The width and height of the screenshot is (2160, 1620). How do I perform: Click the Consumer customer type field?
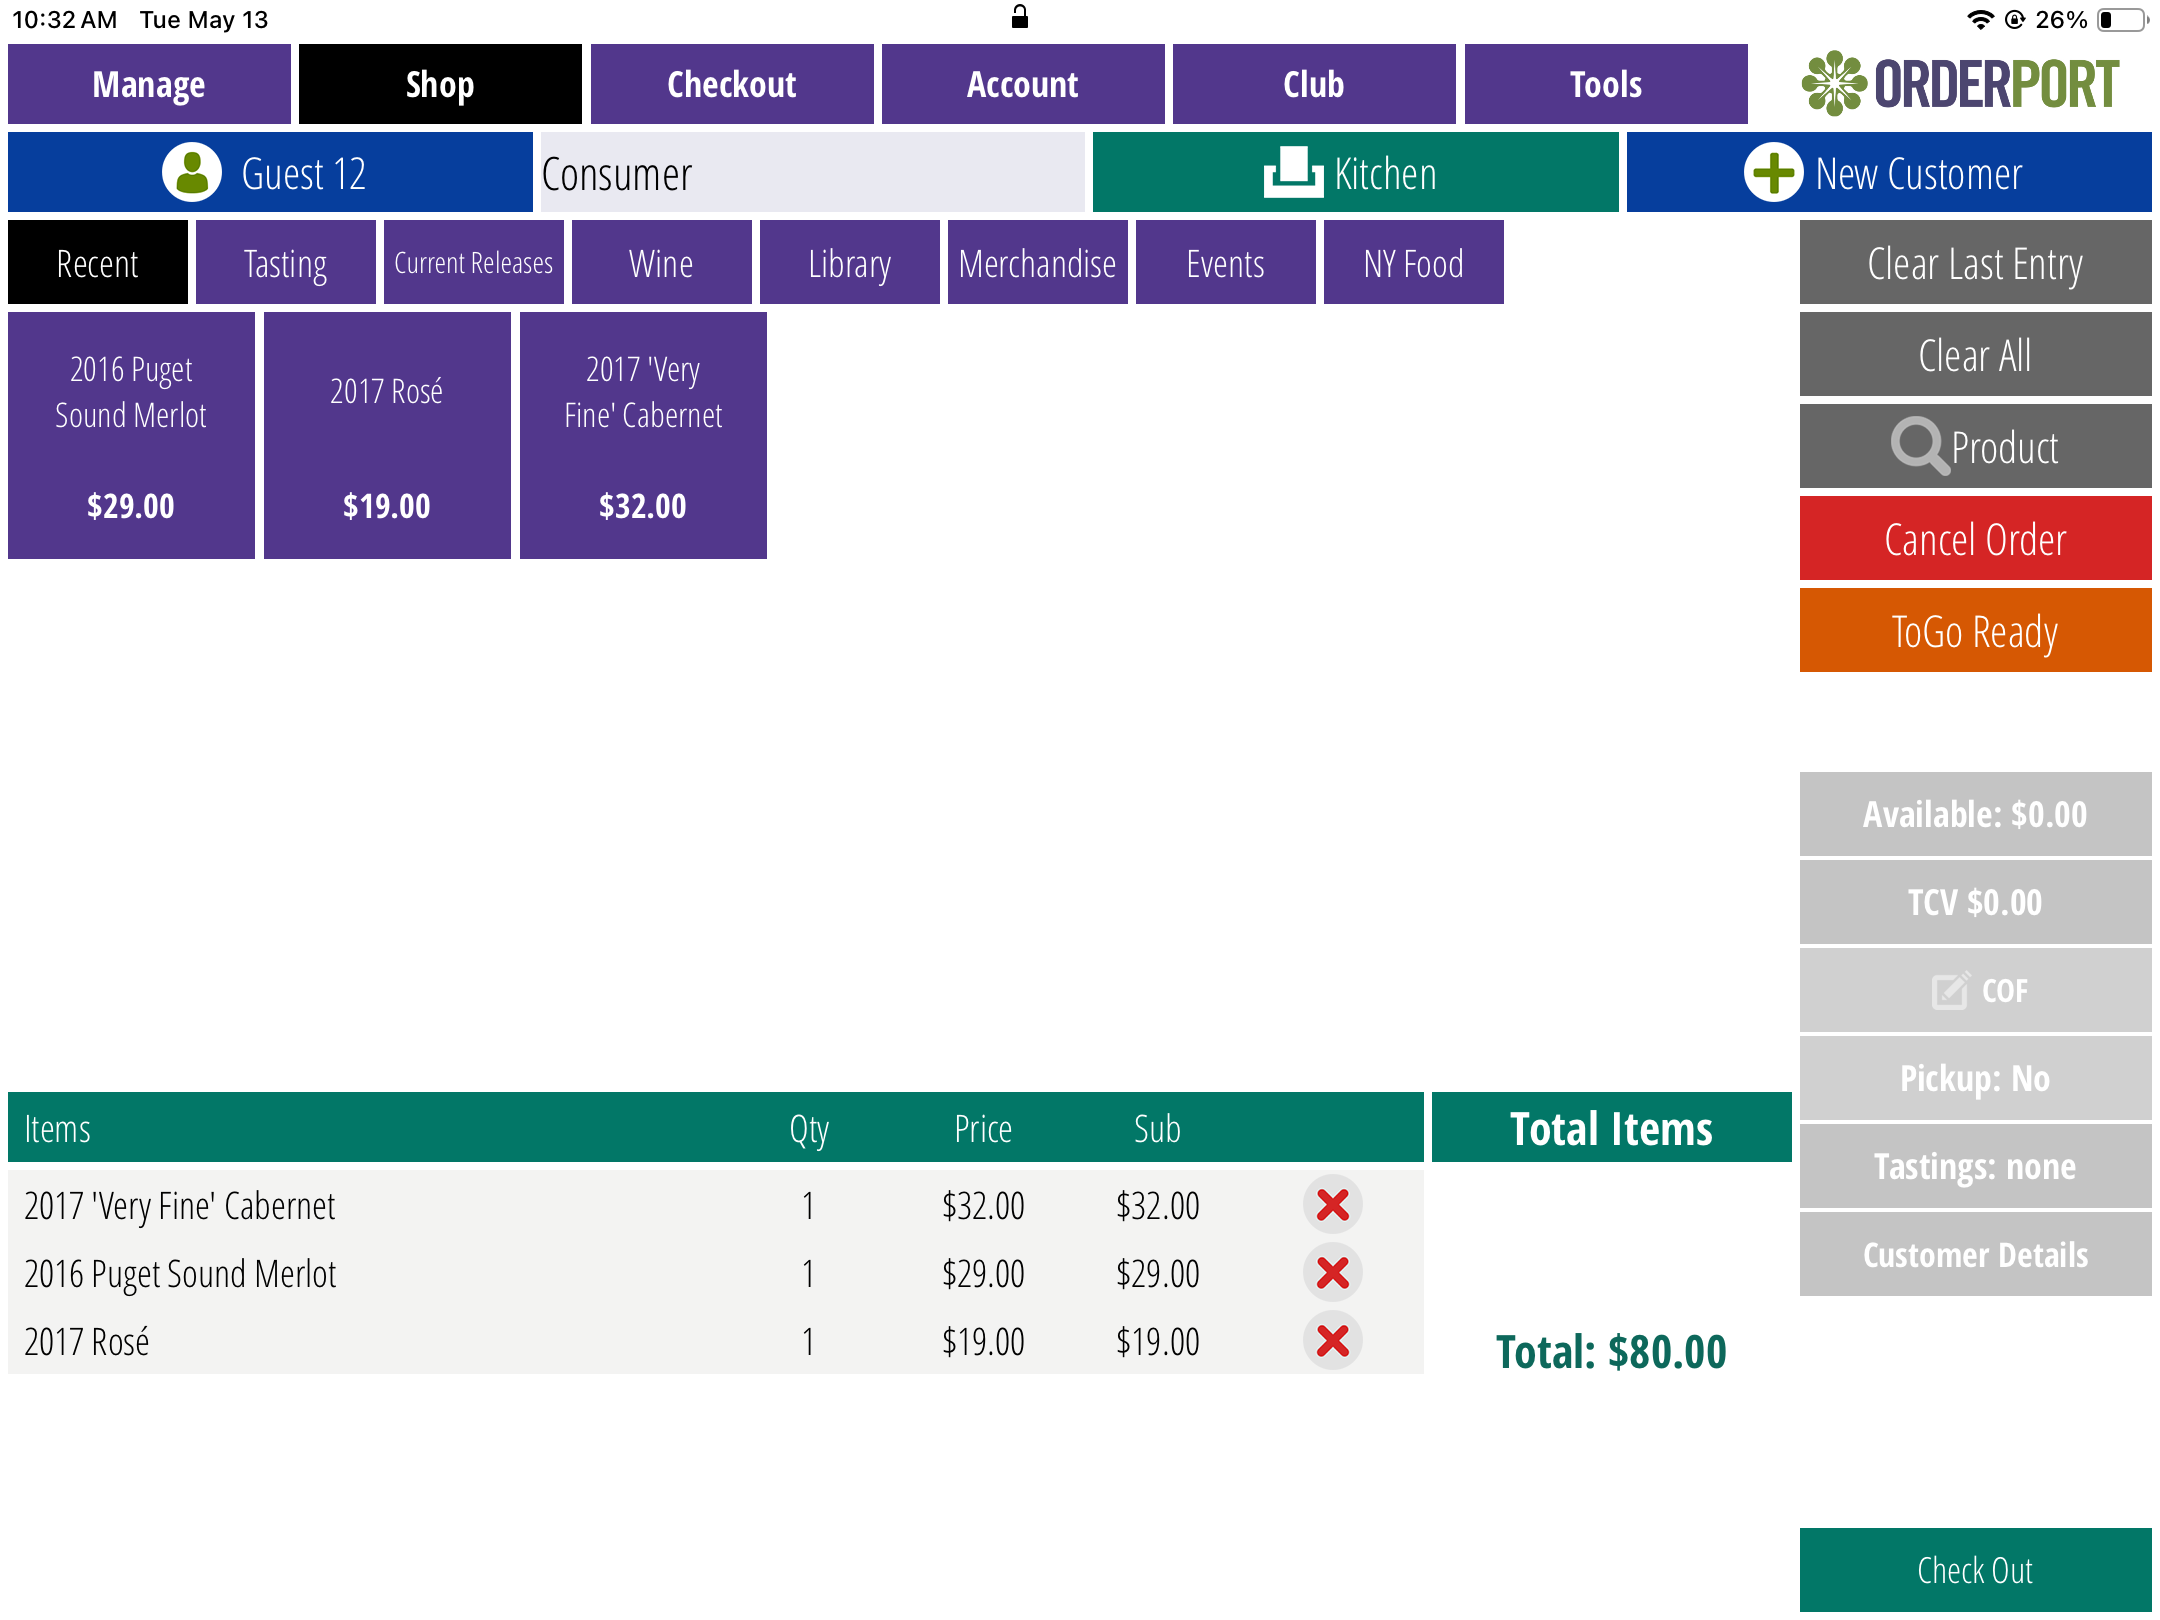(x=812, y=173)
